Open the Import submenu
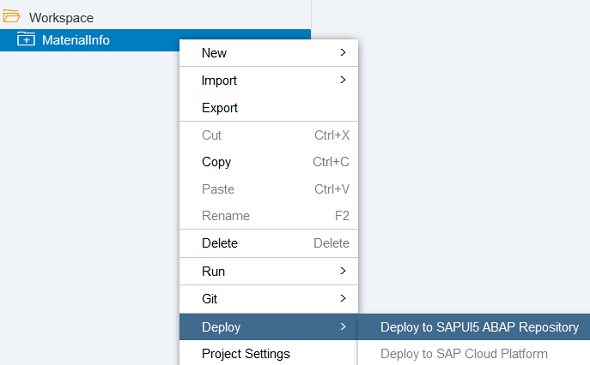Viewport: 590px width, 365px height. point(269,81)
